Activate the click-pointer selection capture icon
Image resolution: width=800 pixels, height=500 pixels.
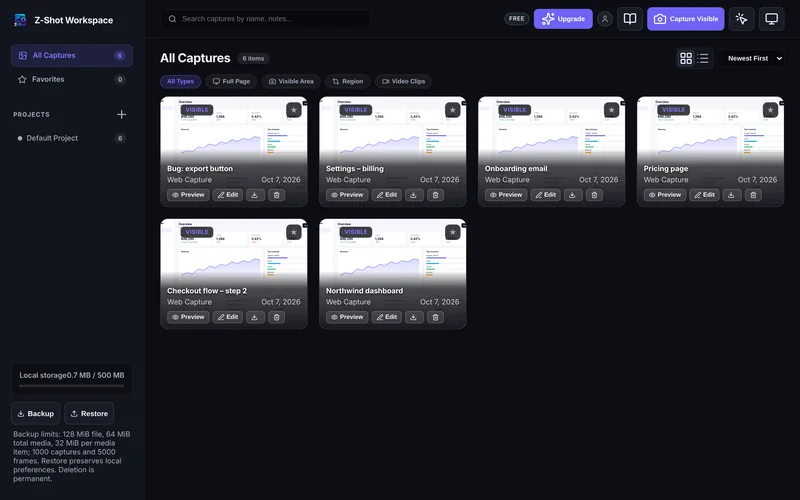coord(741,19)
